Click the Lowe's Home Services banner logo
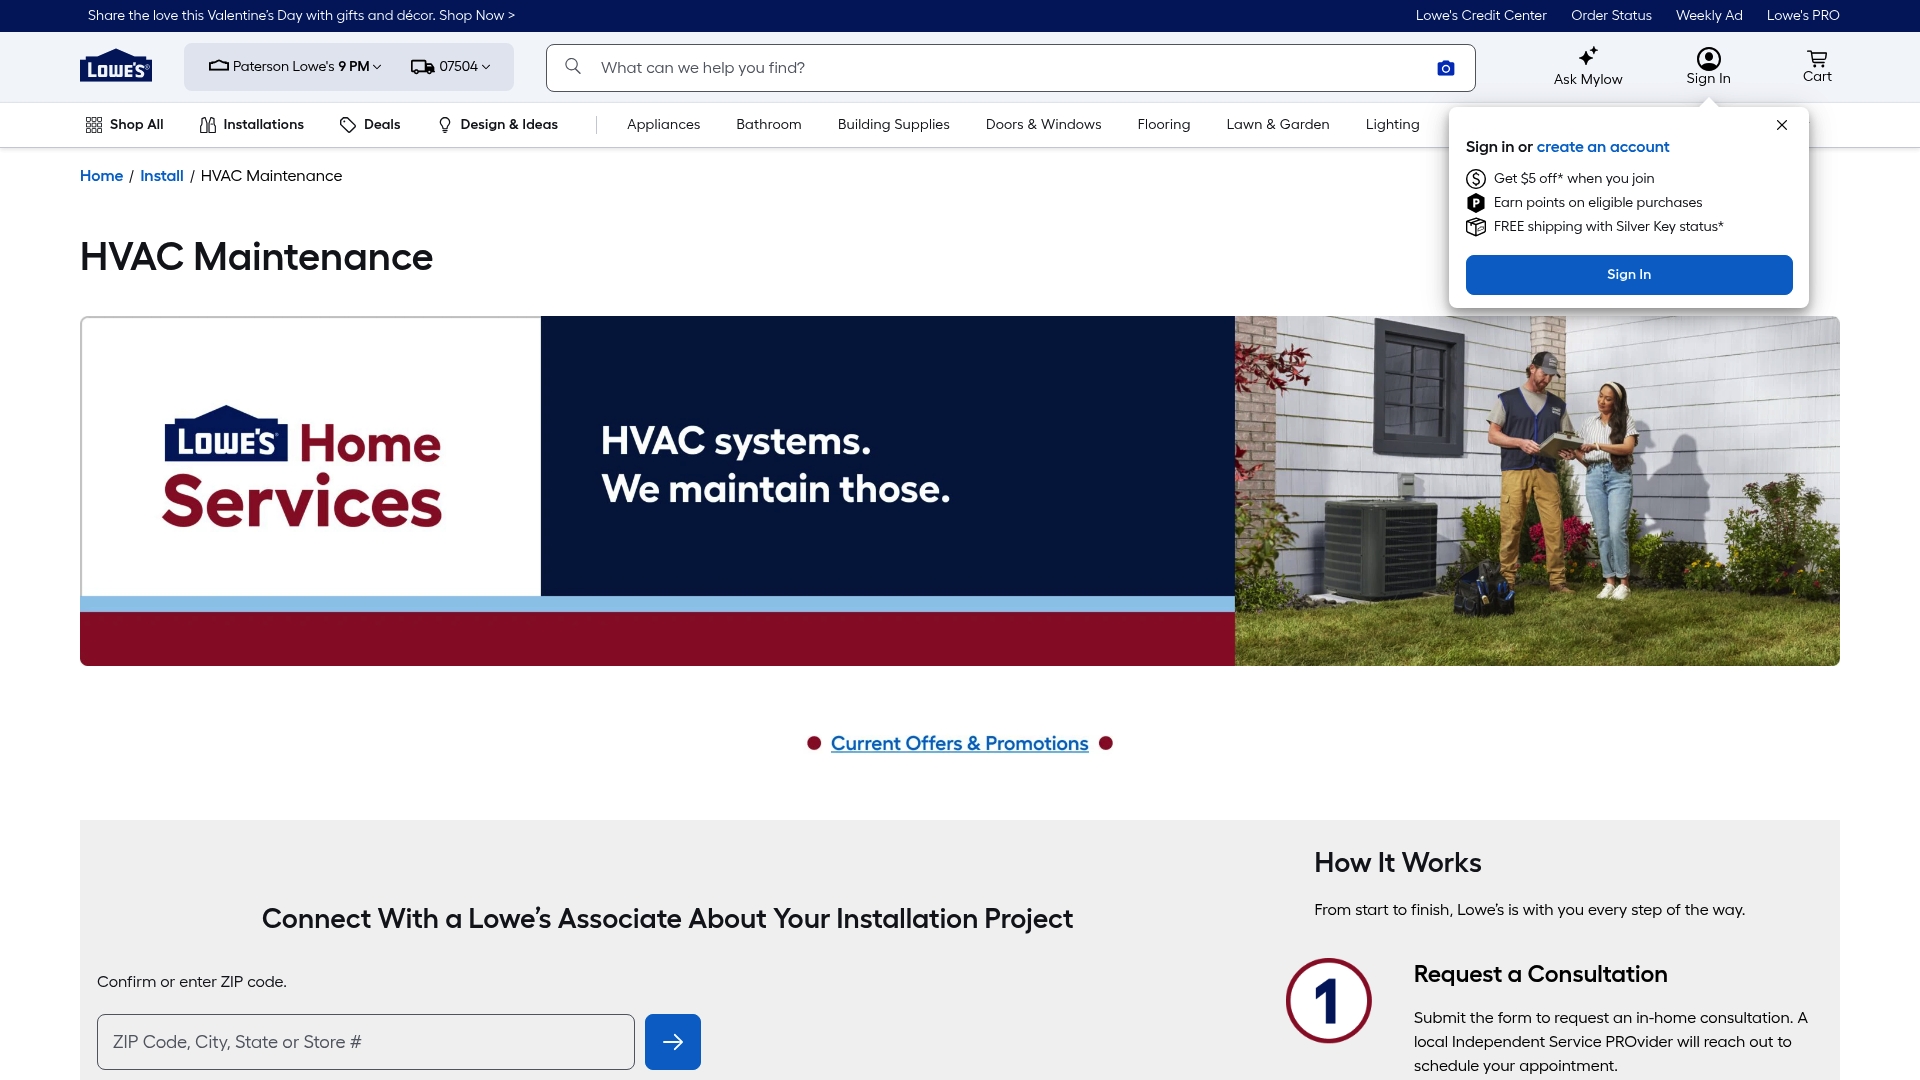This screenshot has width=1920, height=1080. 302,467
